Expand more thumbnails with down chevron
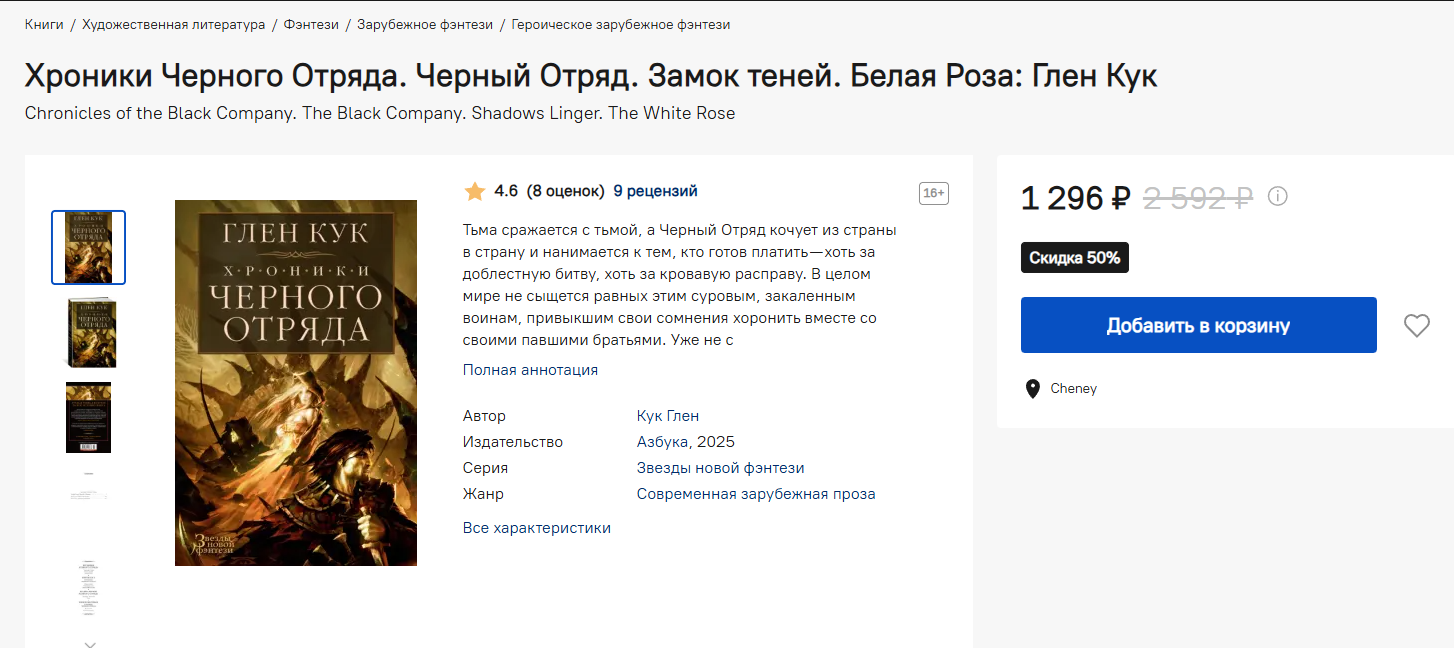This screenshot has height=648, width=1454. coord(90,643)
